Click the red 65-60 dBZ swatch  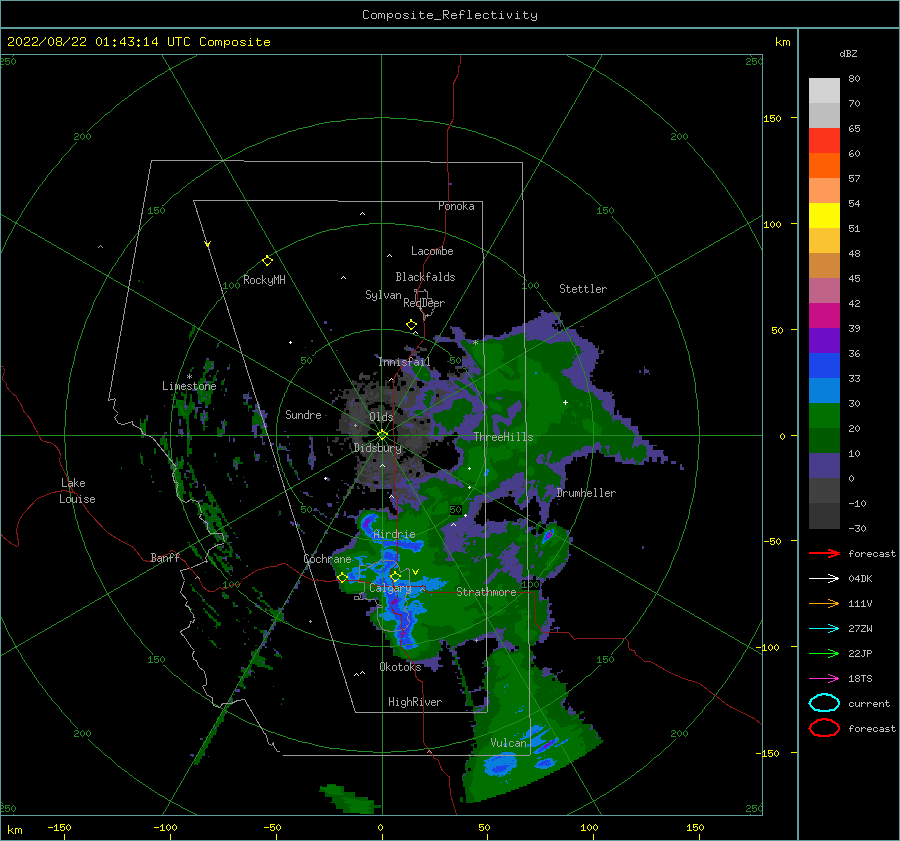(x=824, y=141)
